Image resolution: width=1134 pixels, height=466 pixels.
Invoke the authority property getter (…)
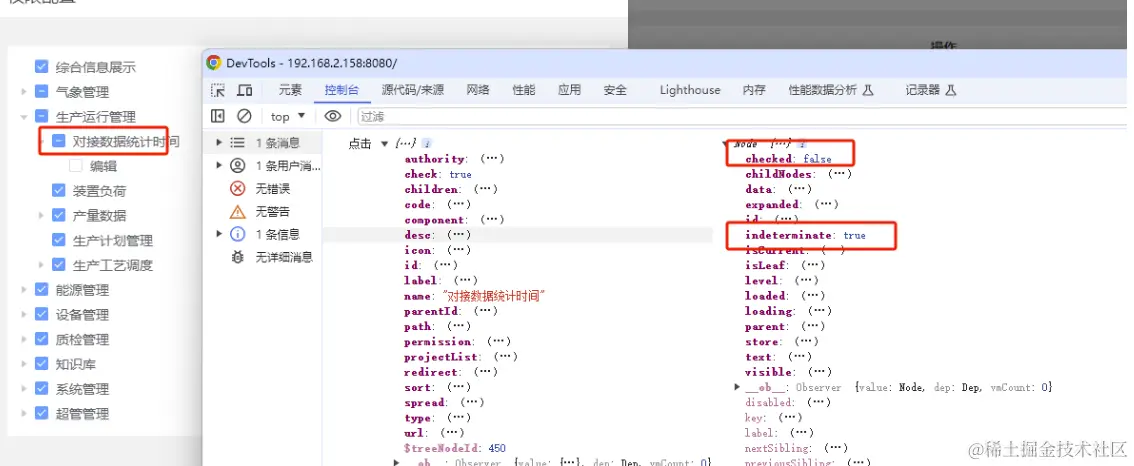491,158
